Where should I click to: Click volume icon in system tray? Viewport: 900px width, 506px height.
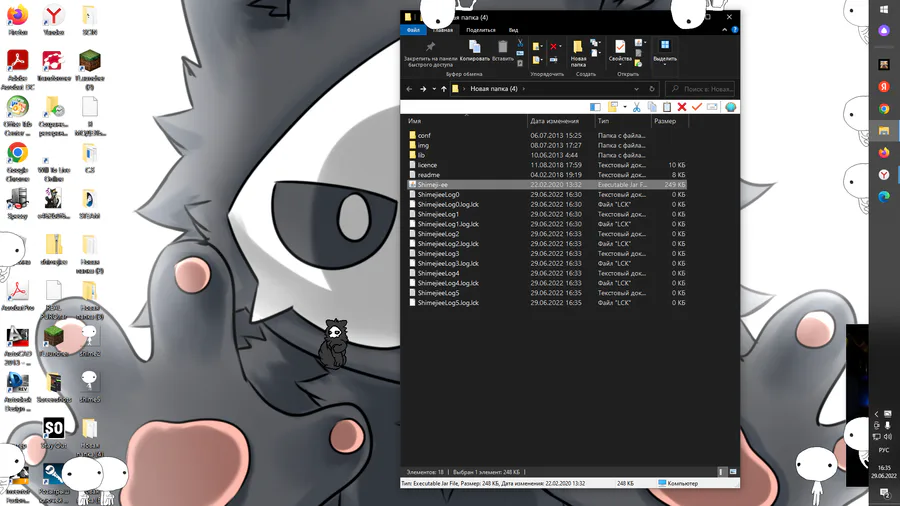point(887,437)
